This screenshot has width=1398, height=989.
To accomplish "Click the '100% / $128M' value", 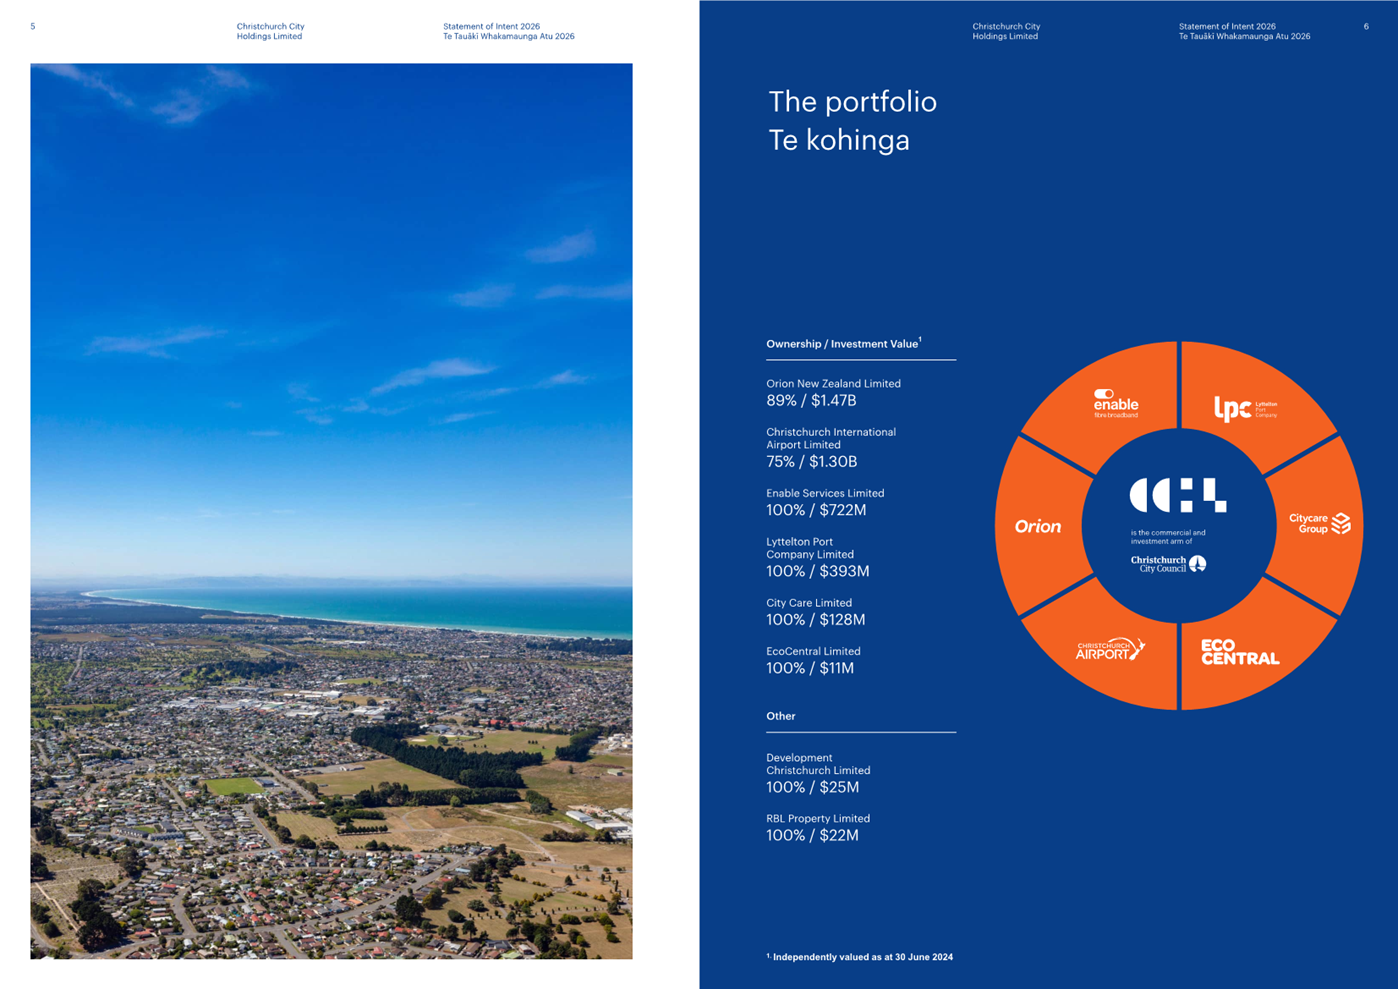I will coord(816,620).
